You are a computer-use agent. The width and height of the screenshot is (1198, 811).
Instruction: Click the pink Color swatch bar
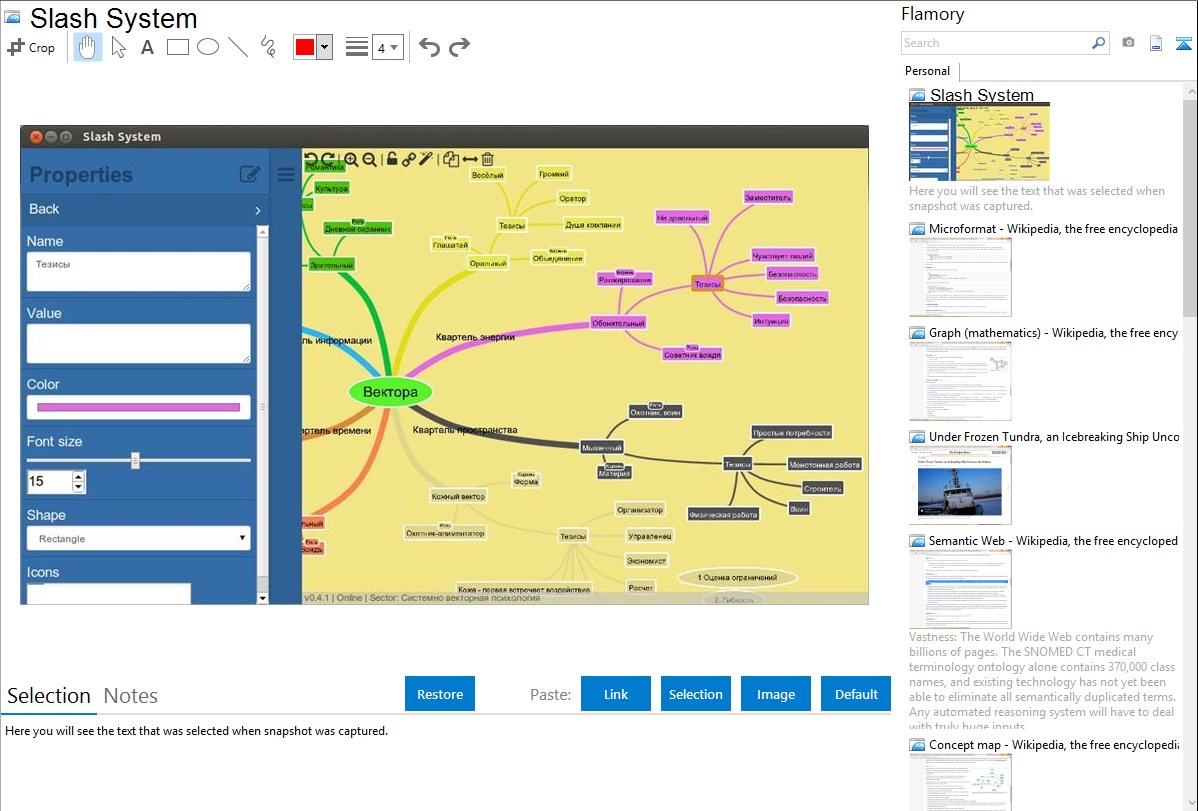(x=138, y=407)
